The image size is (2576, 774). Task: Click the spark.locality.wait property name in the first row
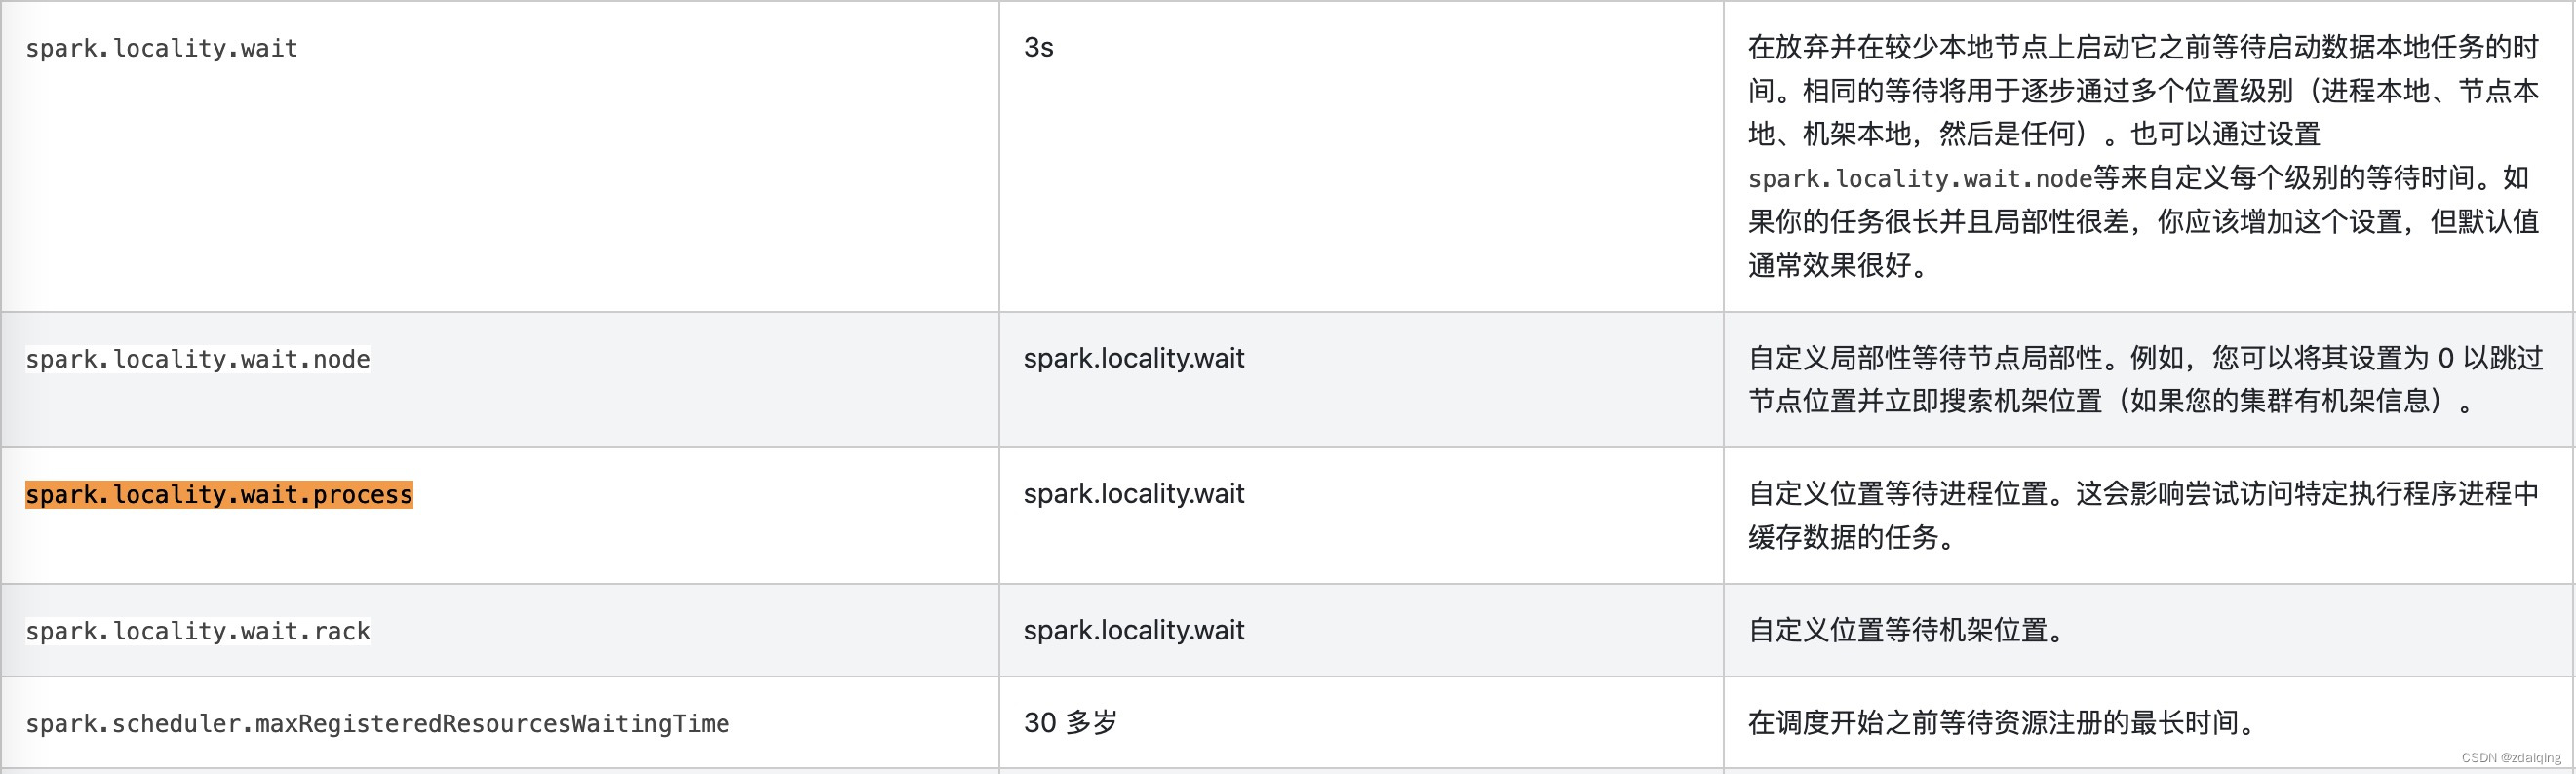click(x=161, y=48)
